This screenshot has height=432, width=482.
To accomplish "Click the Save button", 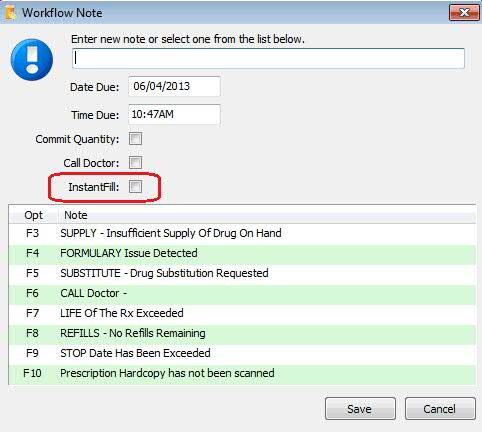I will click(x=360, y=409).
